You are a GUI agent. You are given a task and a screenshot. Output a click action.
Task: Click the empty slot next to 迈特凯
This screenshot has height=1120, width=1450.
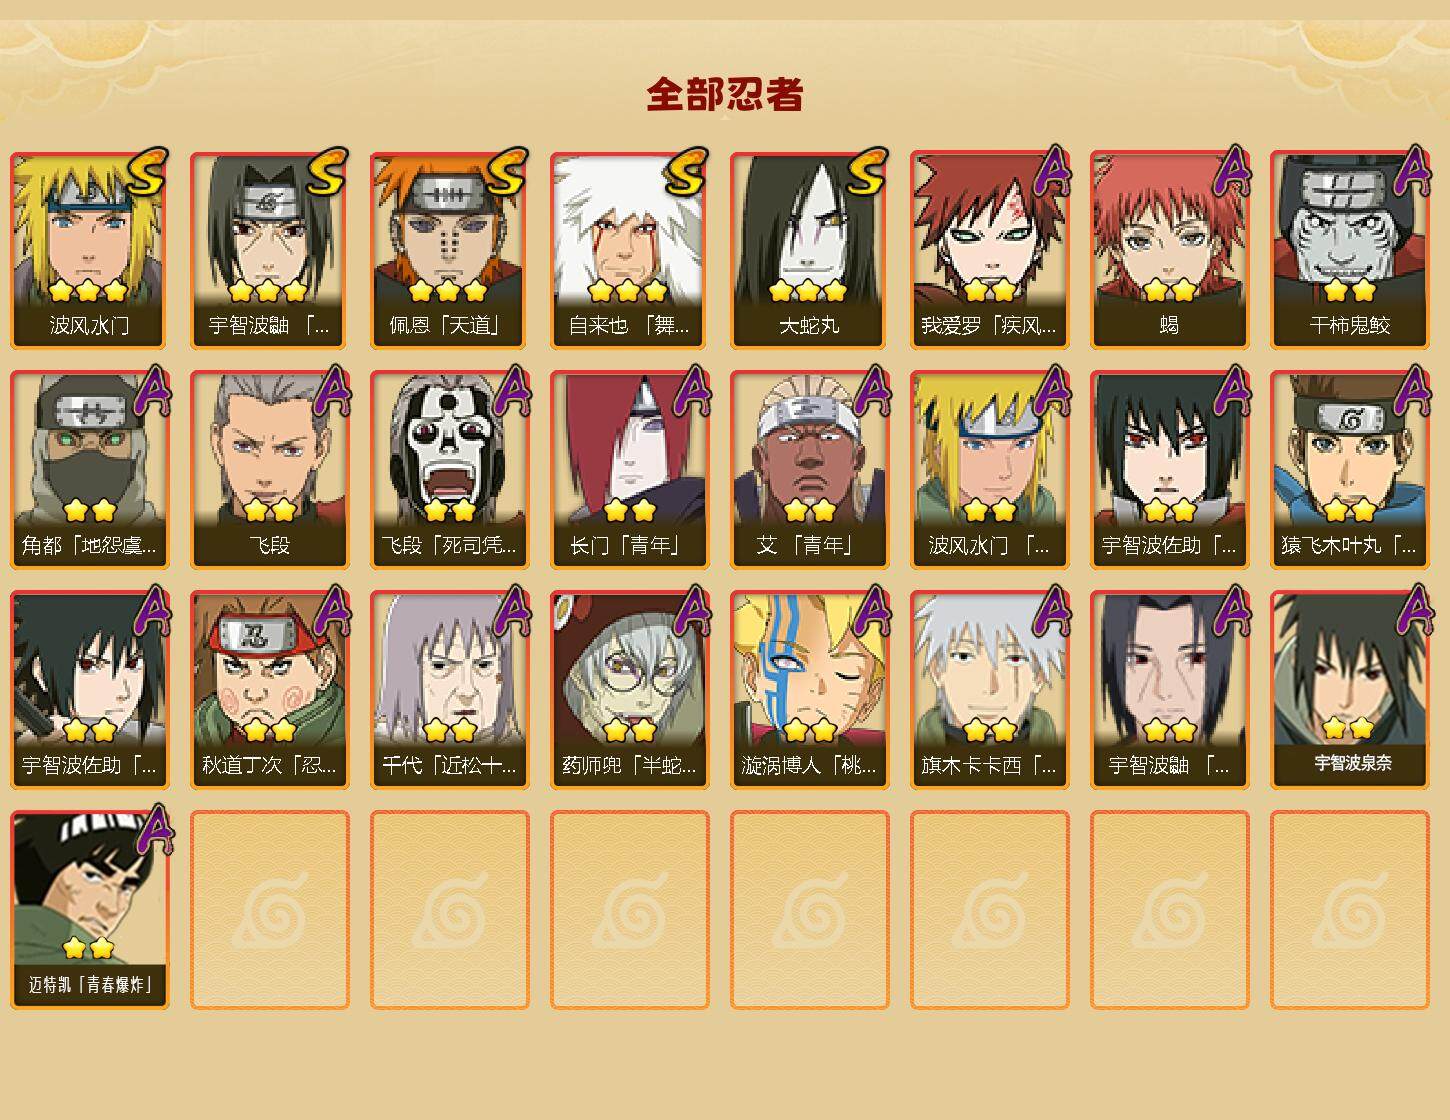(269, 910)
